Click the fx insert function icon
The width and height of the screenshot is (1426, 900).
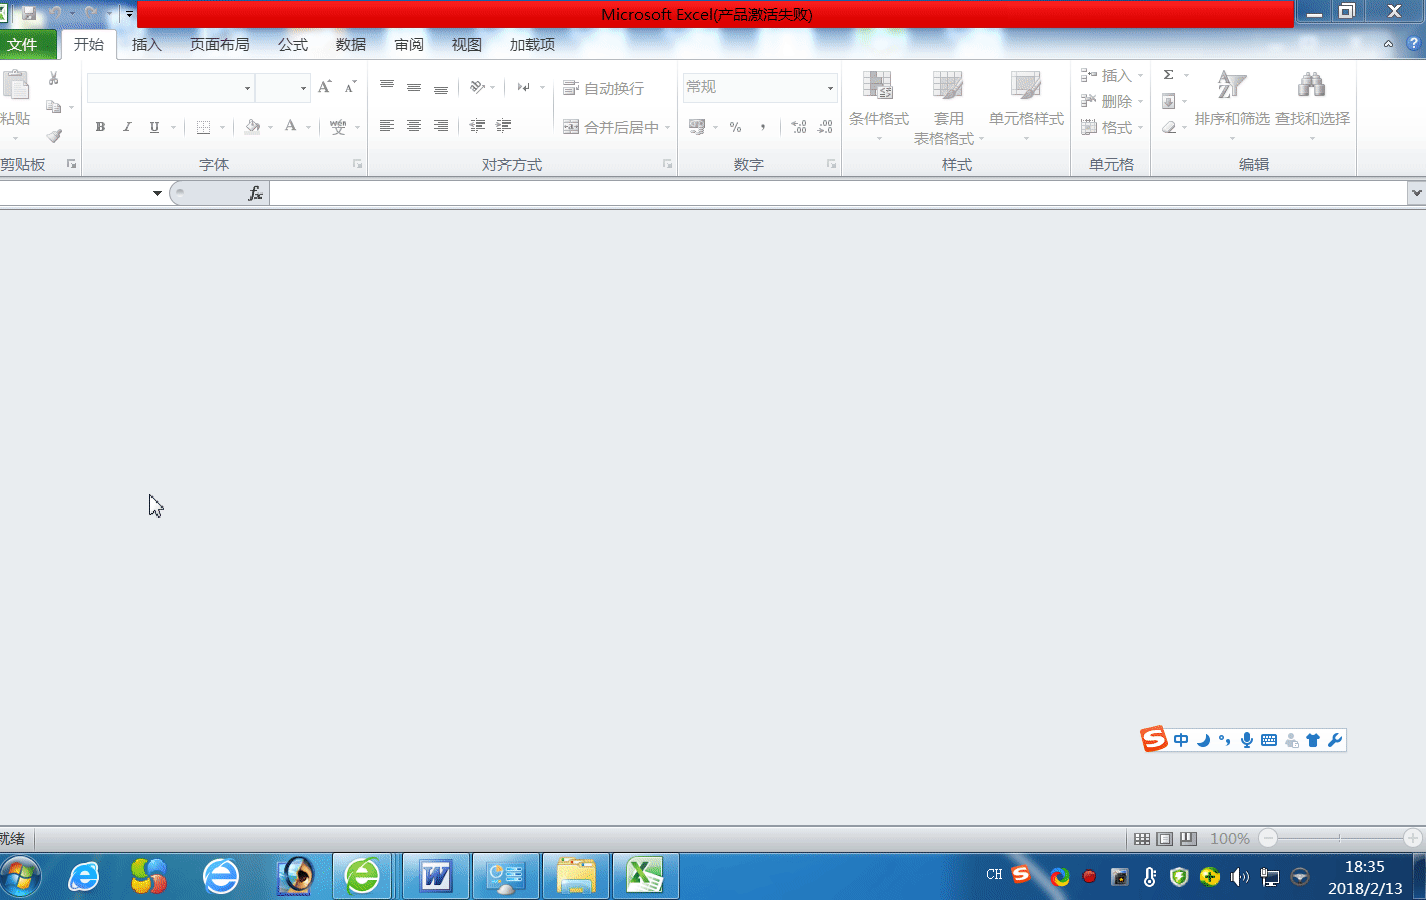click(255, 193)
